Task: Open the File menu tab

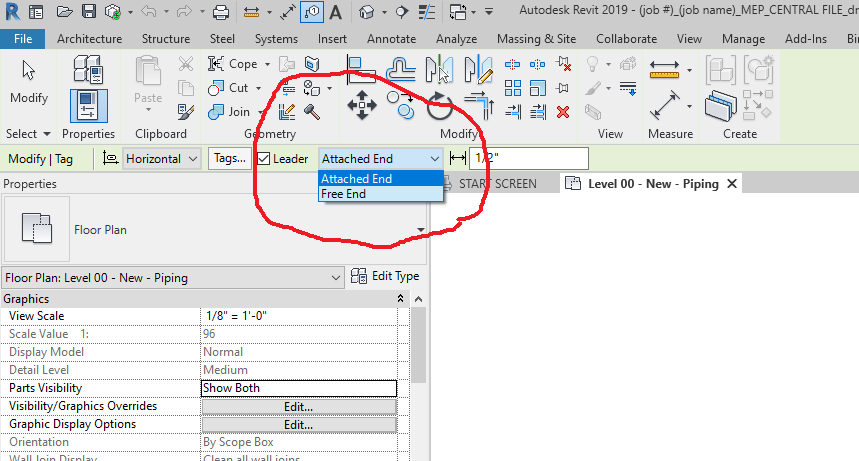Action: tap(23, 39)
